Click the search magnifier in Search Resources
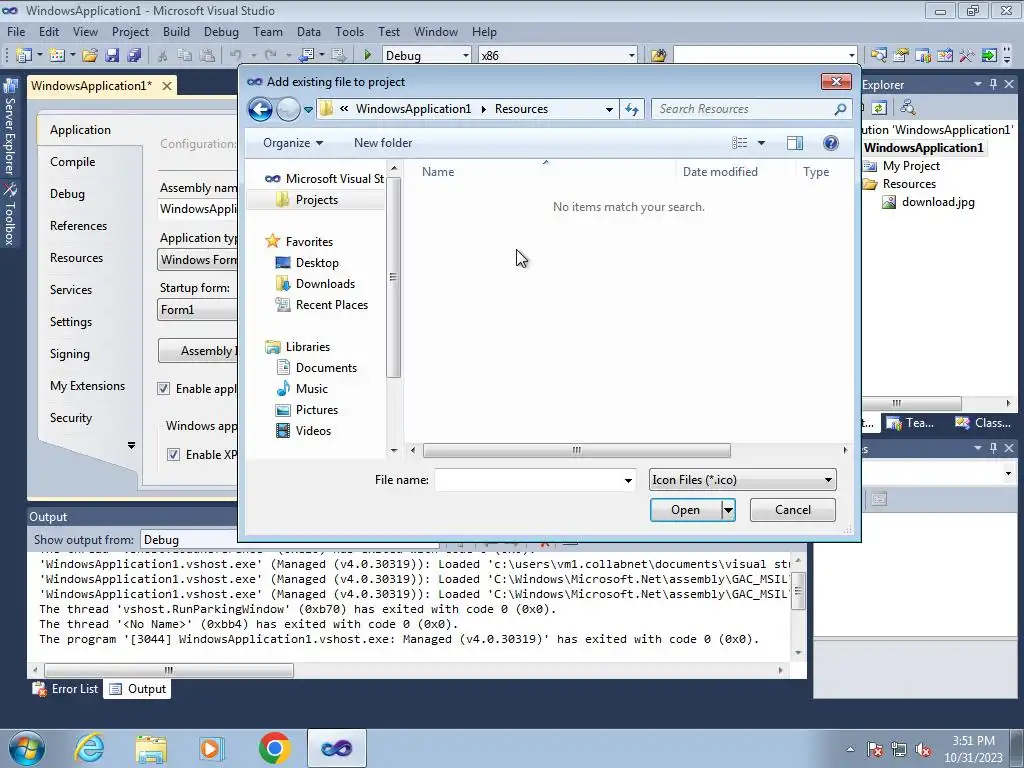1024x768 pixels. coord(840,109)
